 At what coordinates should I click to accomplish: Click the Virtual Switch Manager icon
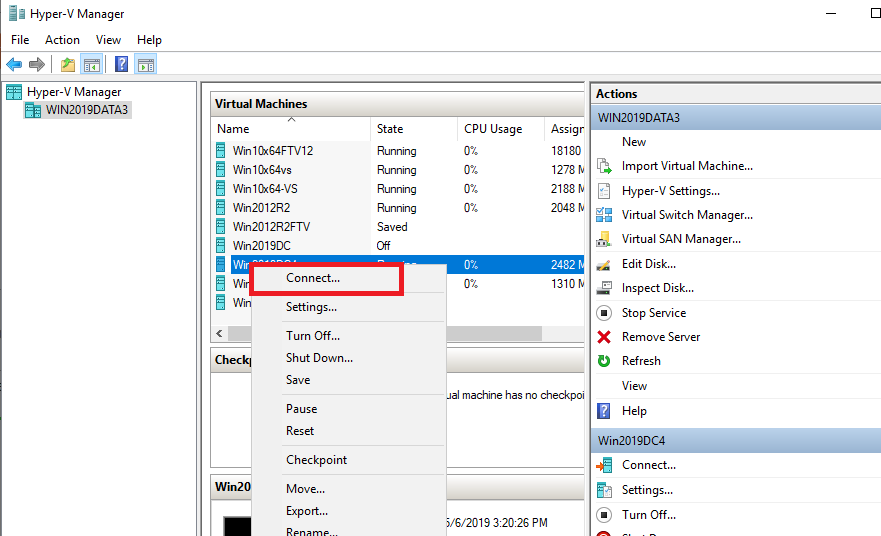(x=604, y=215)
